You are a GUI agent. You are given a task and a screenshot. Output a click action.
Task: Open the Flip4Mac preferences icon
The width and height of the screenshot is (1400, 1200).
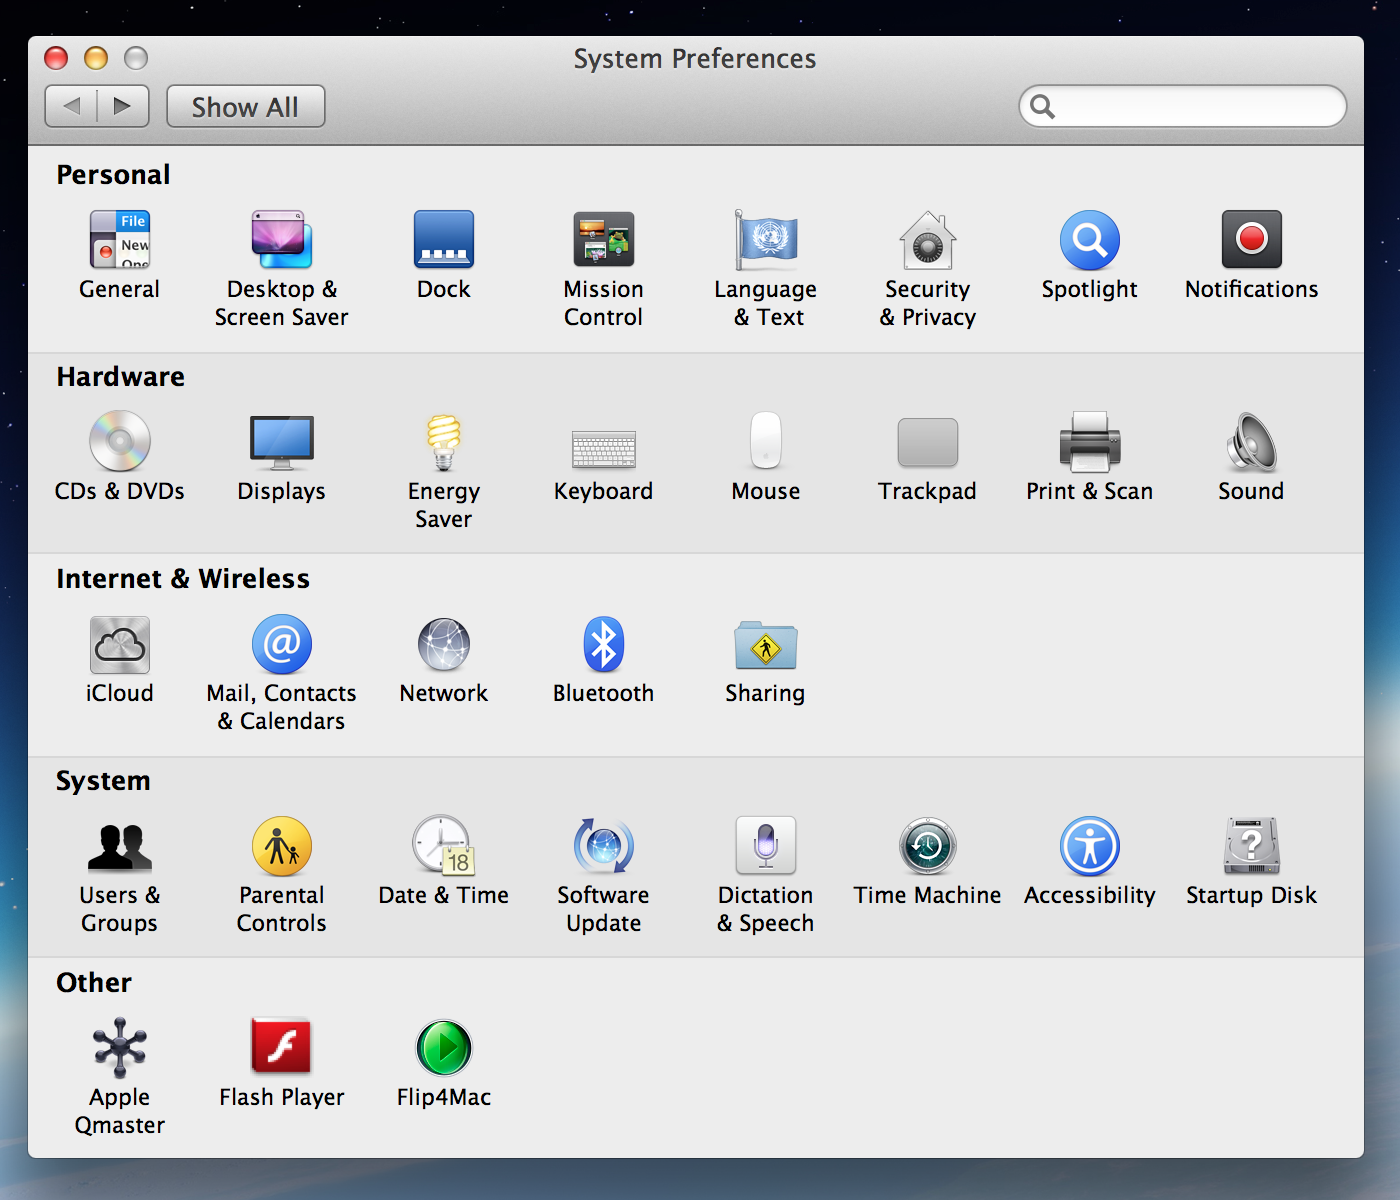point(444,1049)
